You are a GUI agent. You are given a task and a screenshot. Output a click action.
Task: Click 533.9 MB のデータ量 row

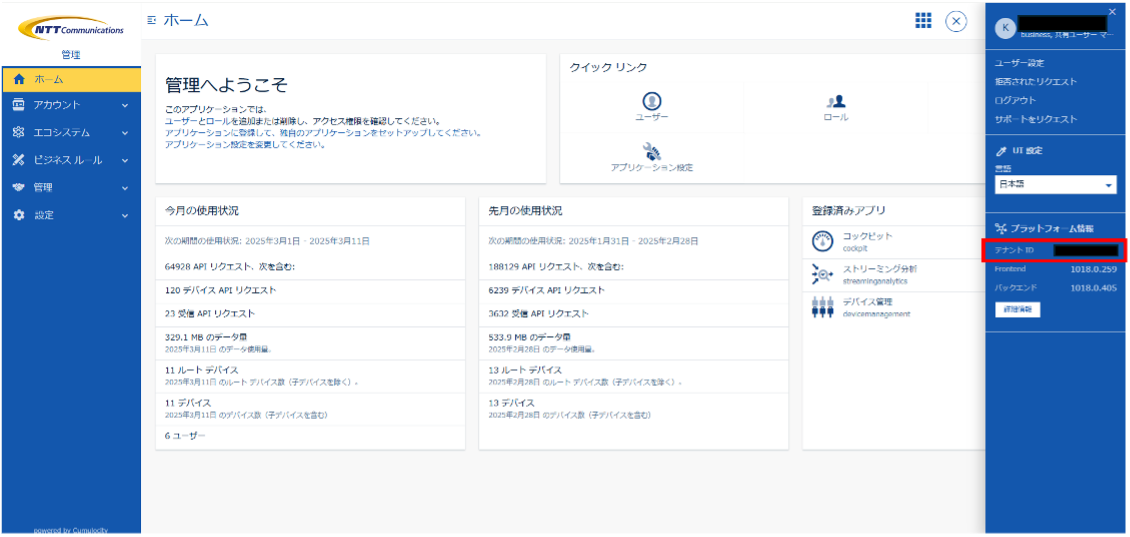(633, 342)
